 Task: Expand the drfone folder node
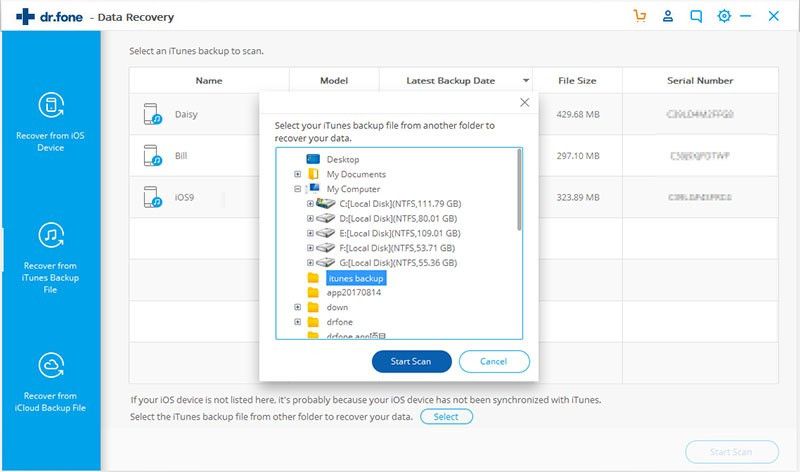pyautogui.click(x=297, y=322)
